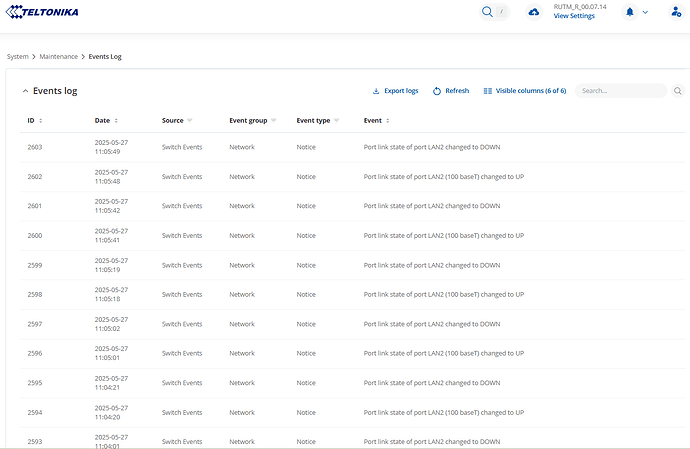The width and height of the screenshot is (690, 449).
Task: Click the Teltonika logo
Action: (x=42, y=12)
